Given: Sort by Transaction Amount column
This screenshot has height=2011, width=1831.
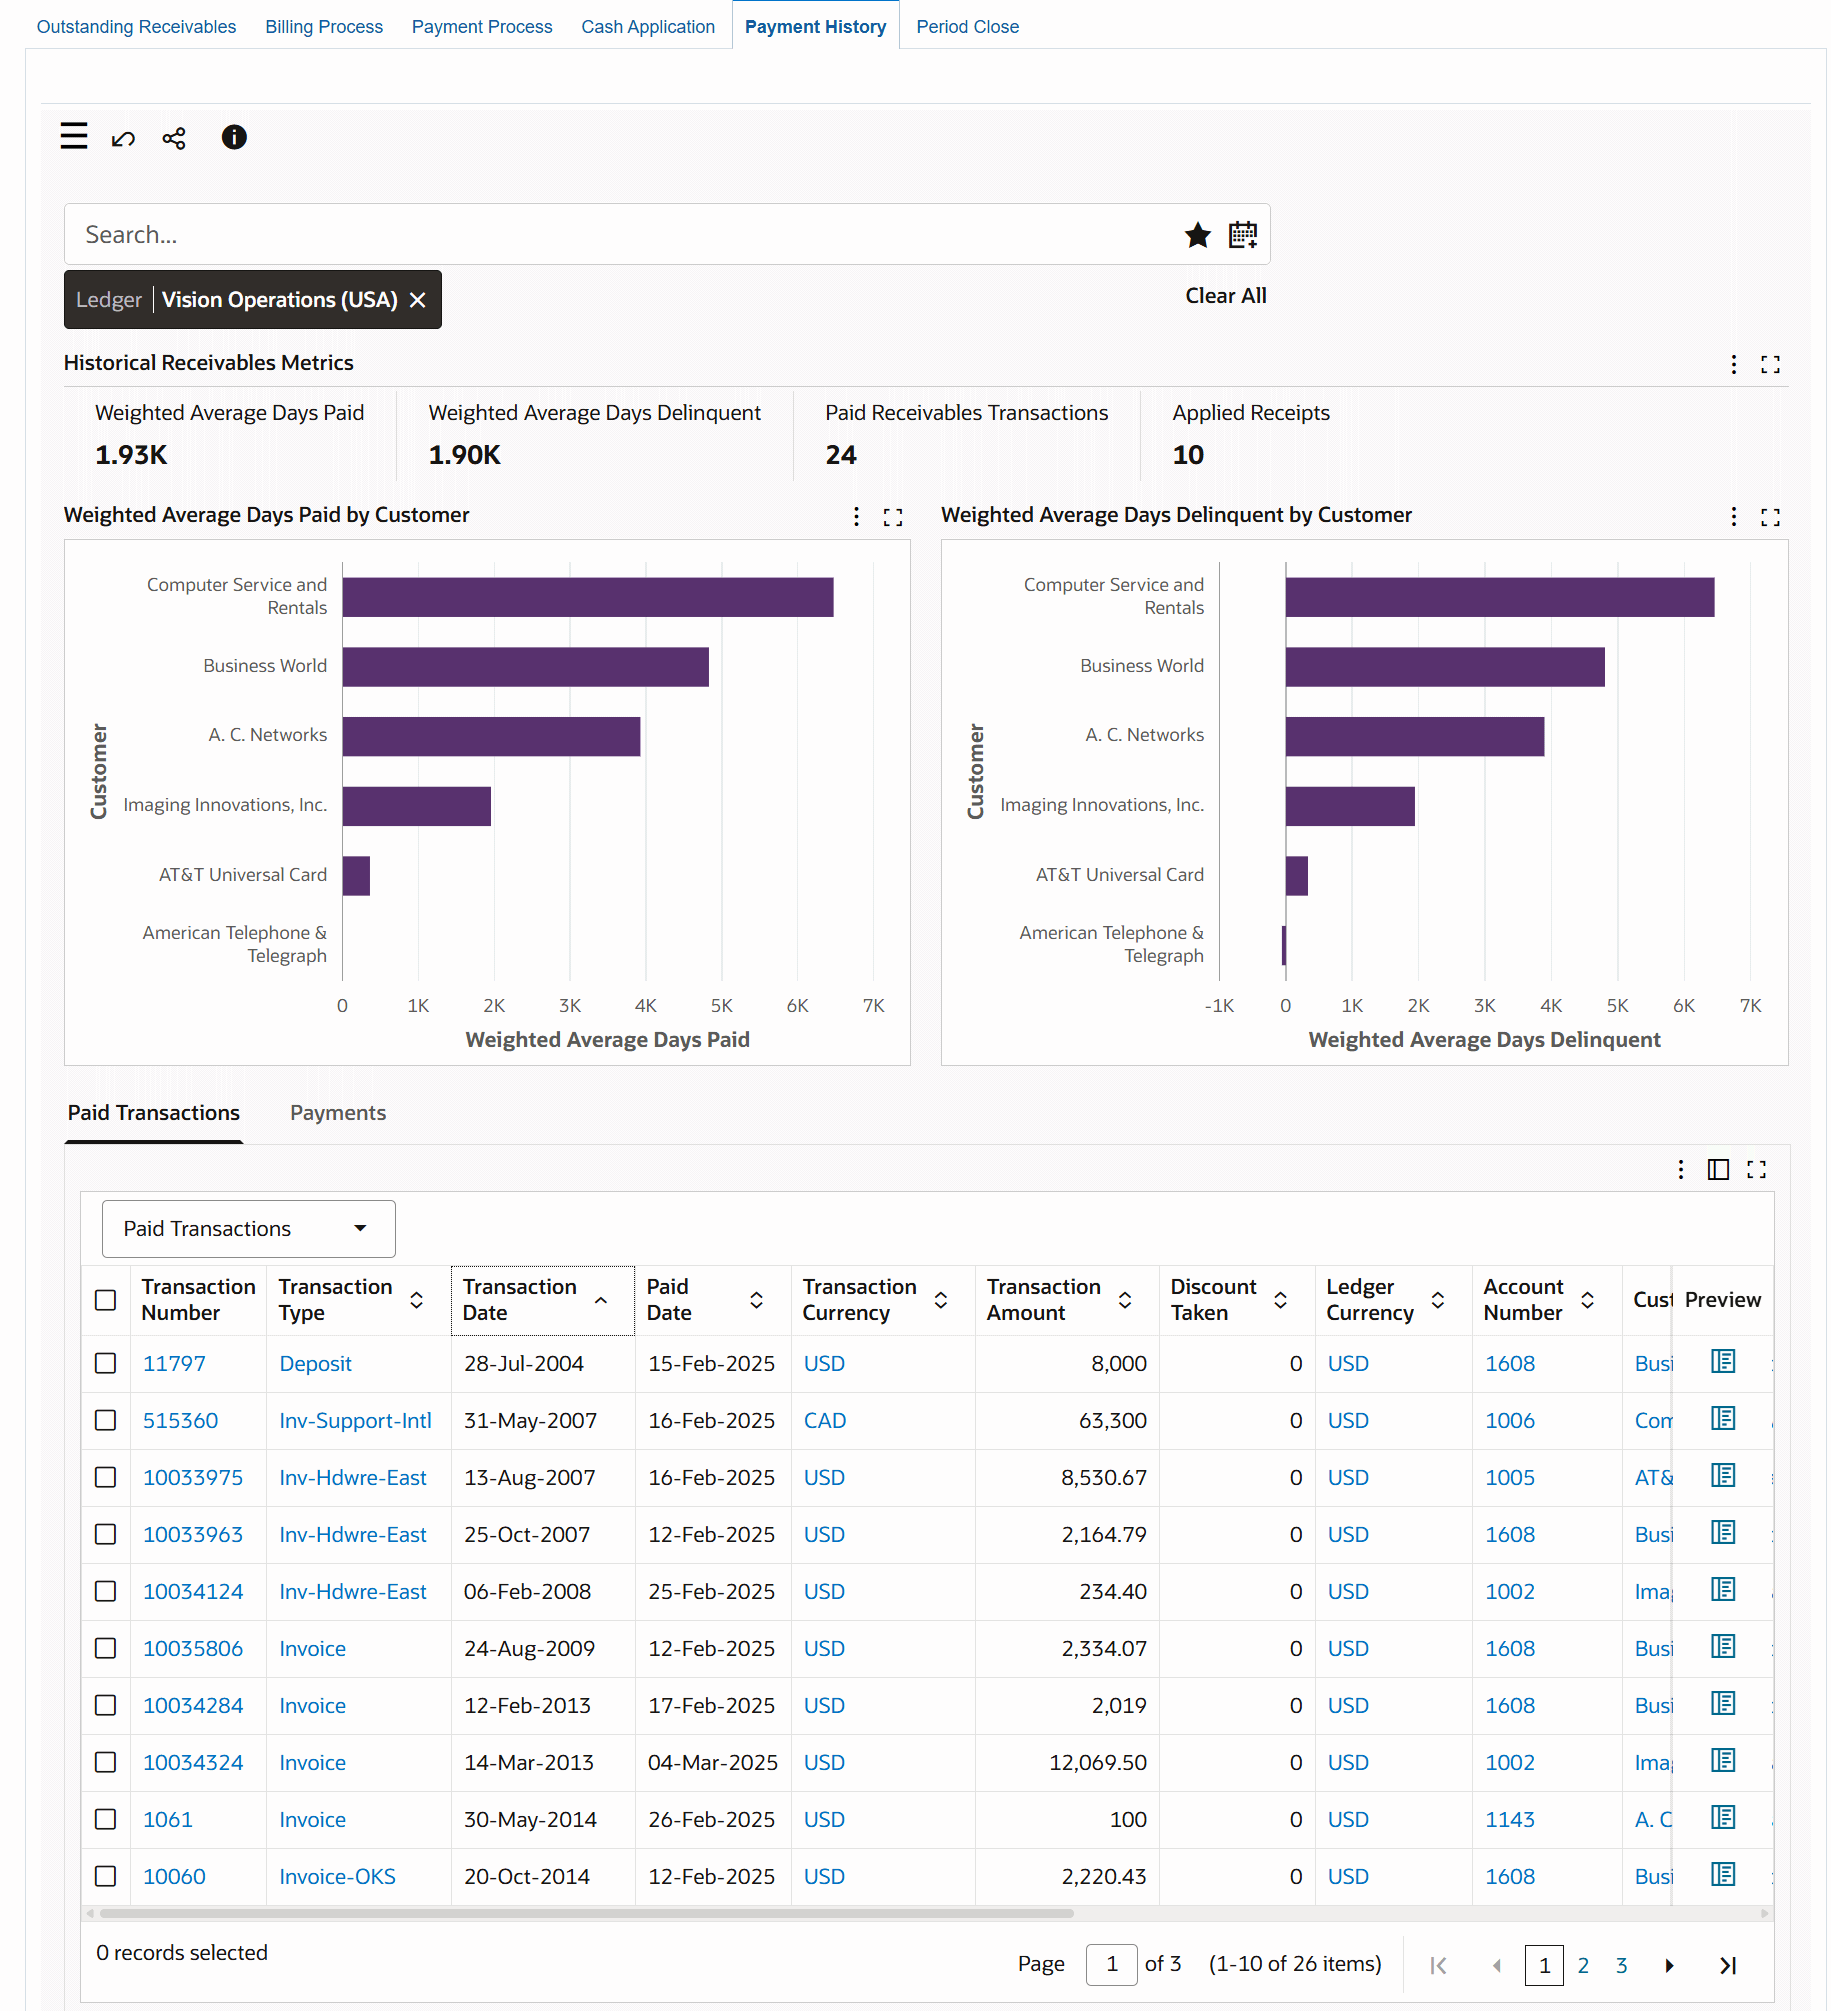Looking at the screenshot, I should 1125,1300.
